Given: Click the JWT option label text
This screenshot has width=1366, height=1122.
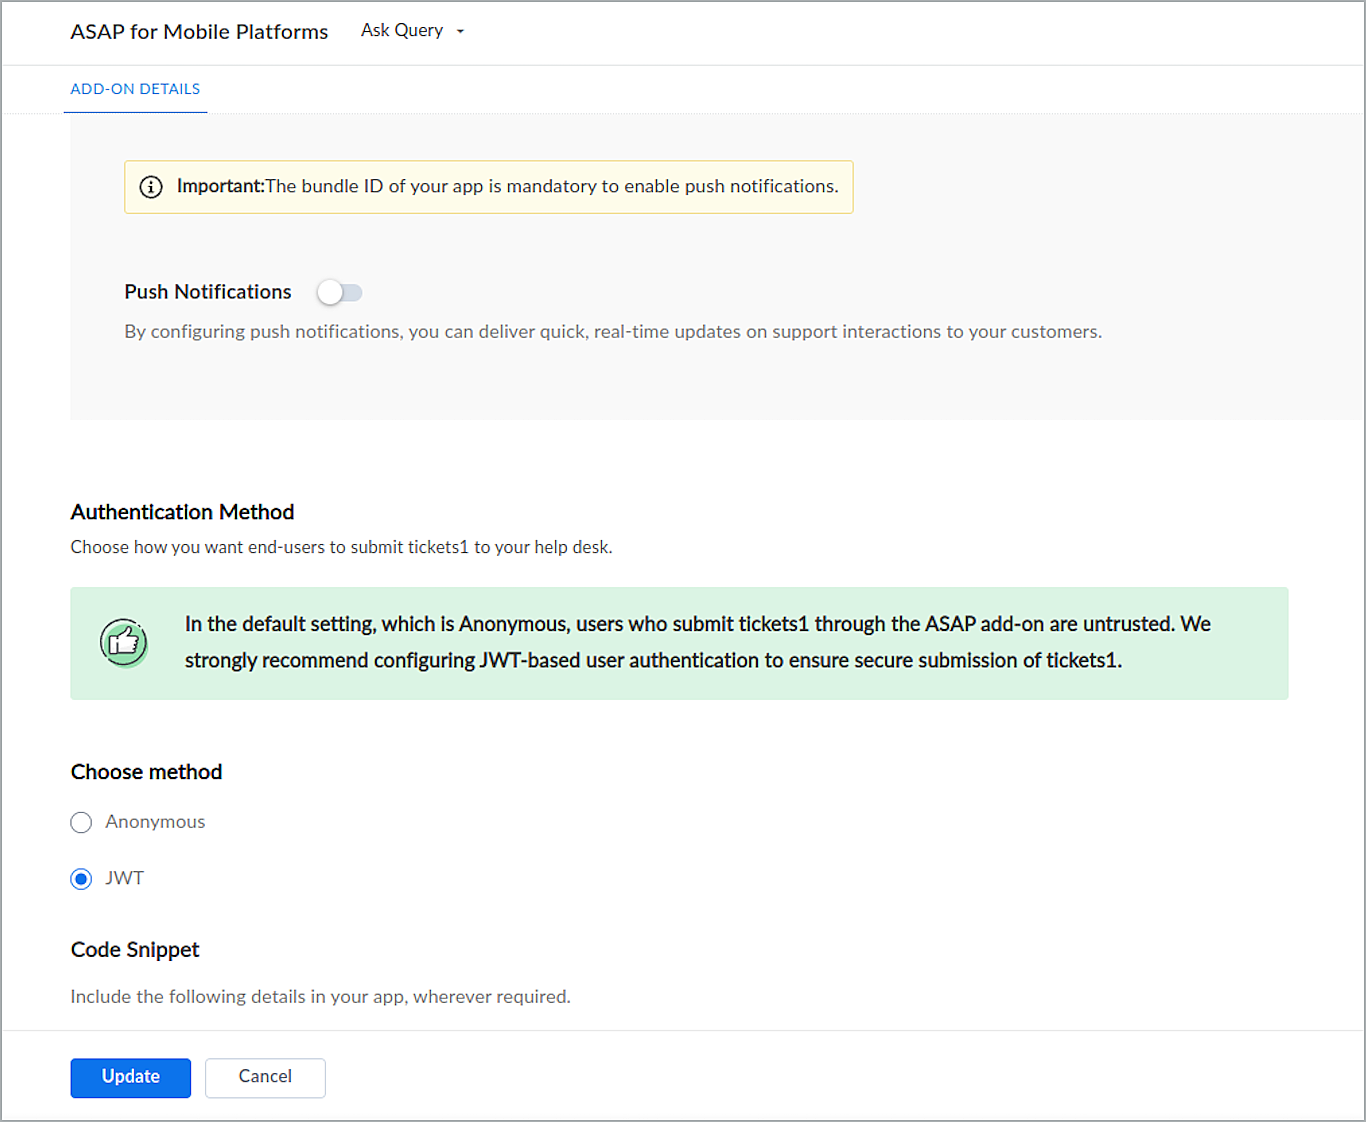Looking at the screenshot, I should pyautogui.click(x=125, y=878).
